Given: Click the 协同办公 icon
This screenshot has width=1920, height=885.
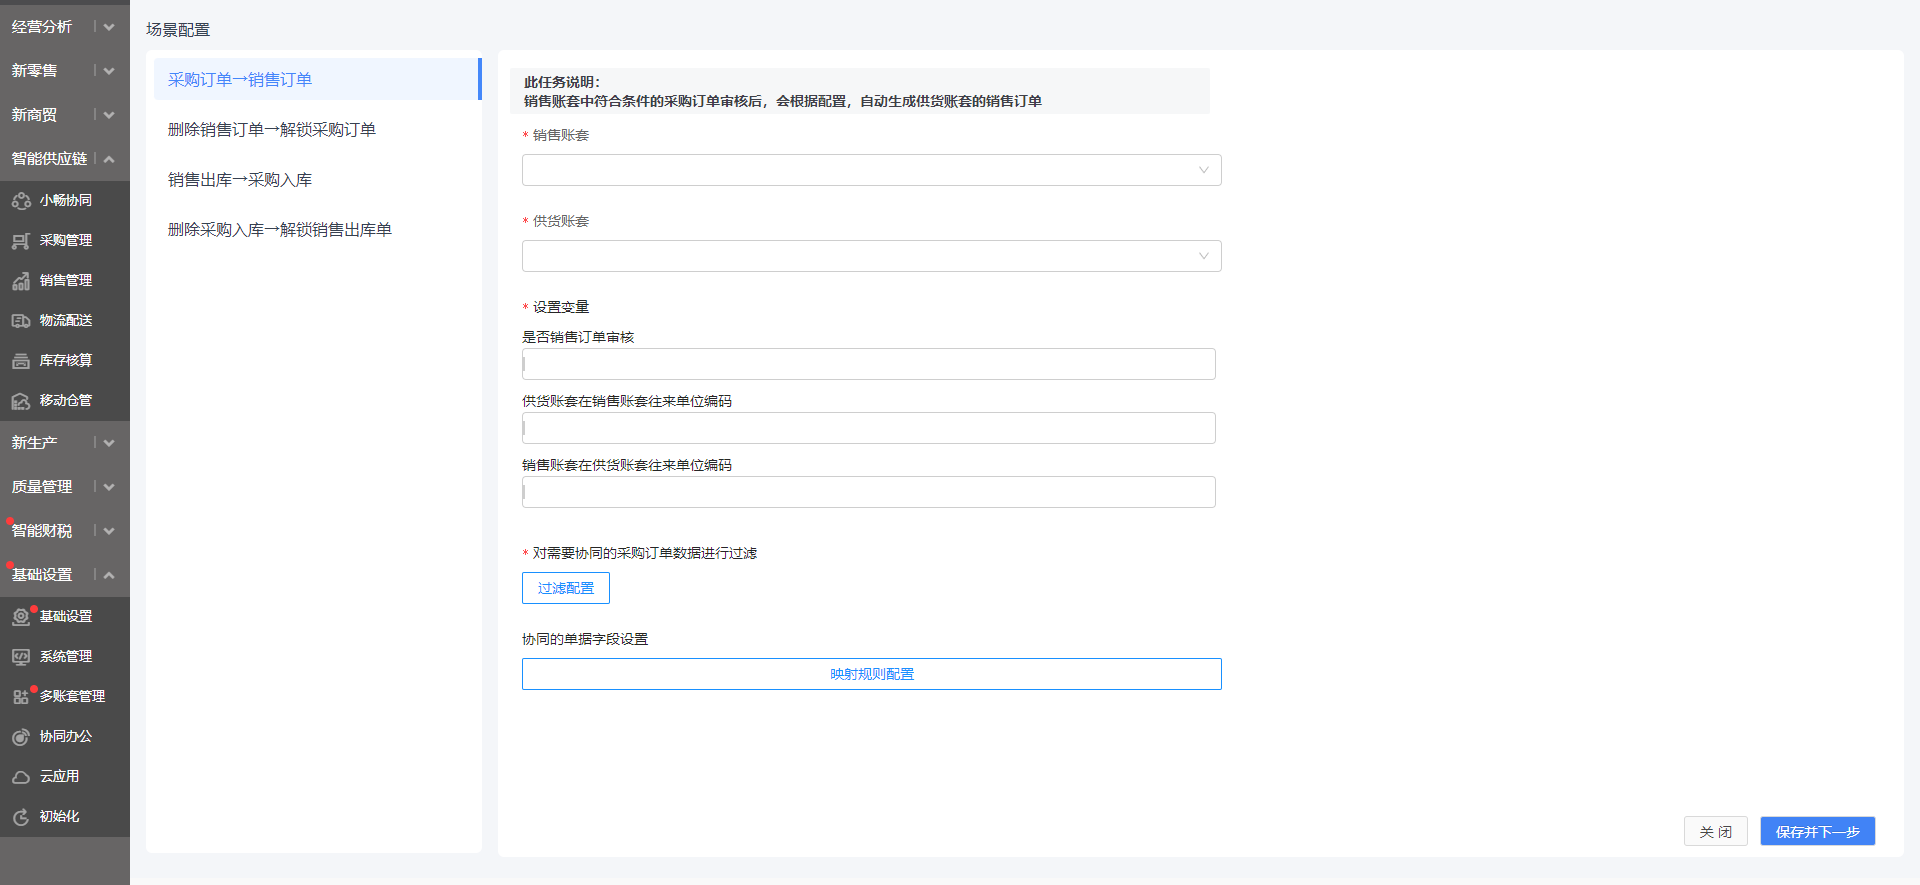Looking at the screenshot, I should 21,737.
